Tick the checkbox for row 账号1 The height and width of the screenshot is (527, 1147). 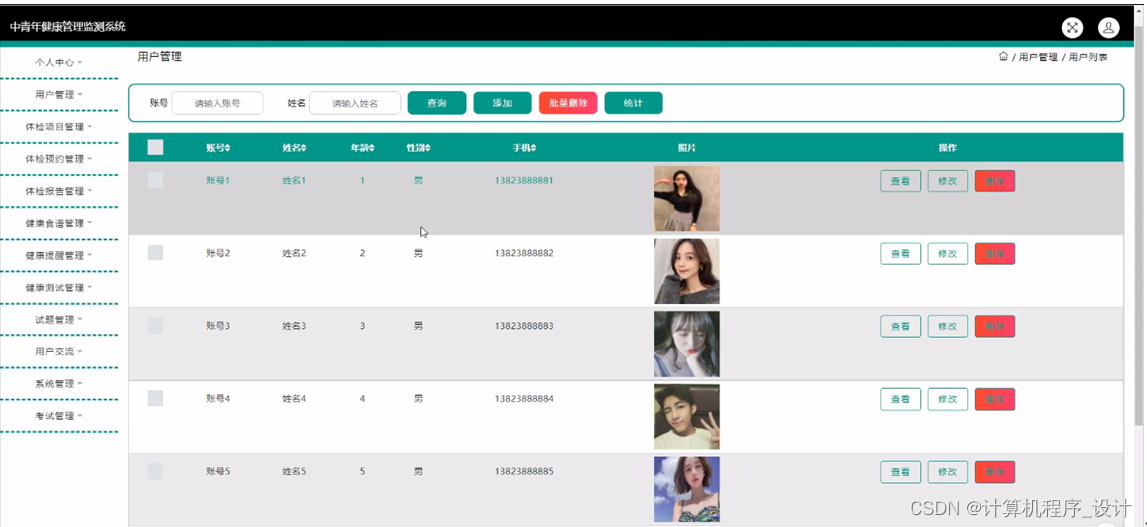point(155,180)
